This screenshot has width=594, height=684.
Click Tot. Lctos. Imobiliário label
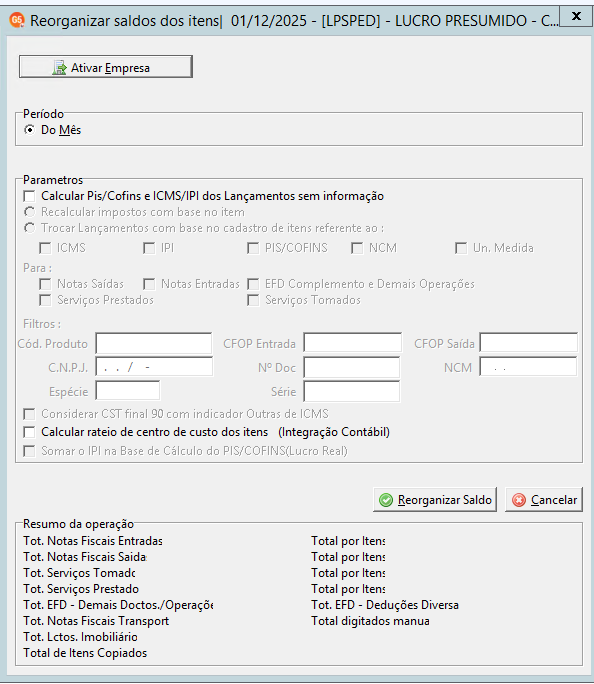click(x=81, y=637)
